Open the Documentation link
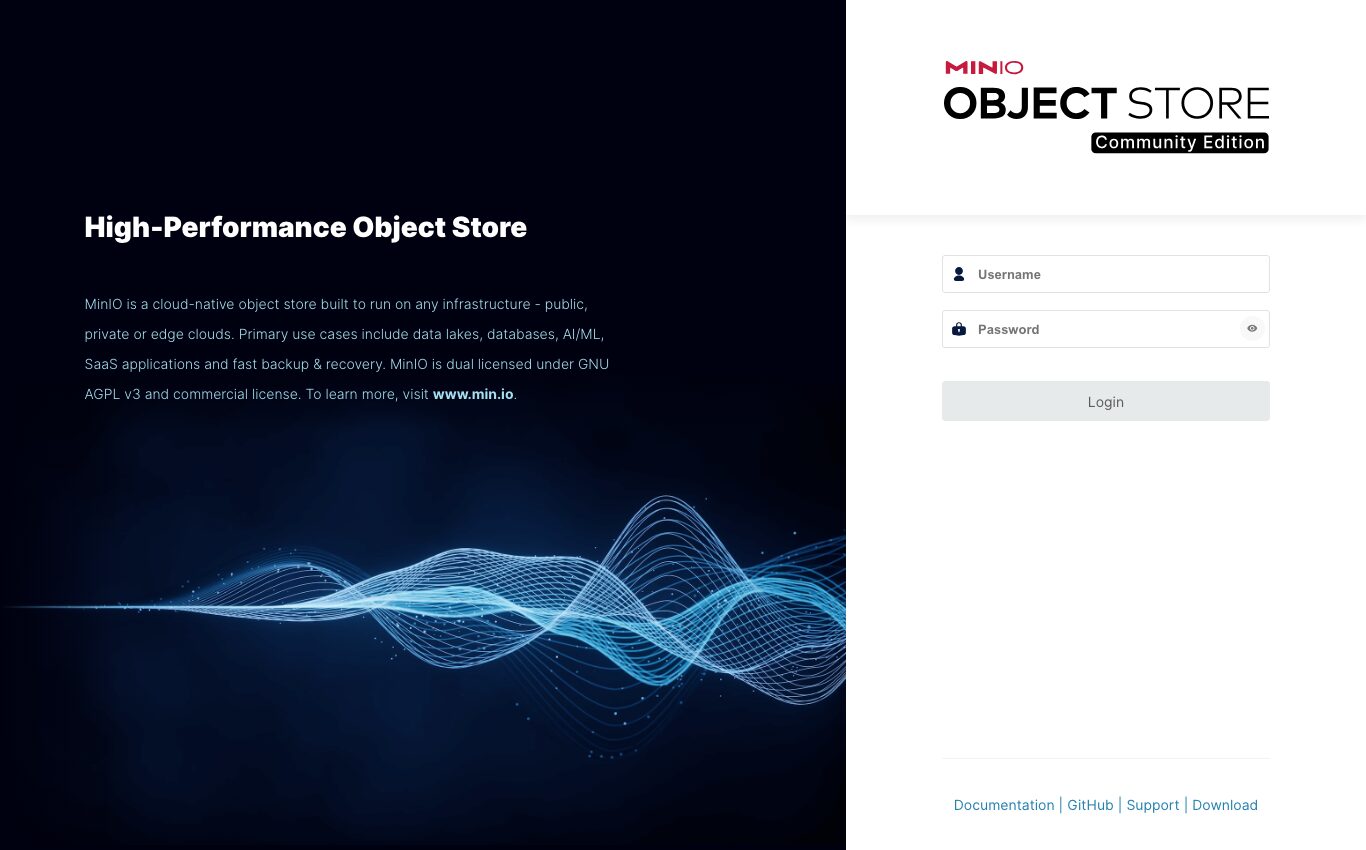Viewport: 1366px width, 850px height. pyautogui.click(x=1004, y=805)
